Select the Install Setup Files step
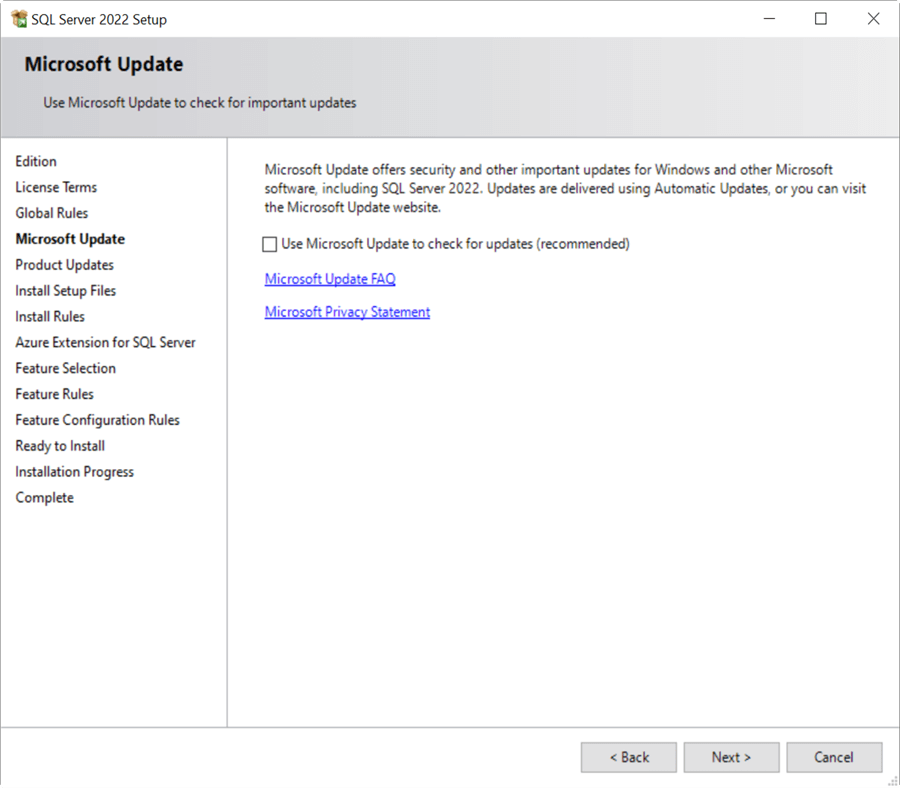900x788 pixels. (x=65, y=291)
